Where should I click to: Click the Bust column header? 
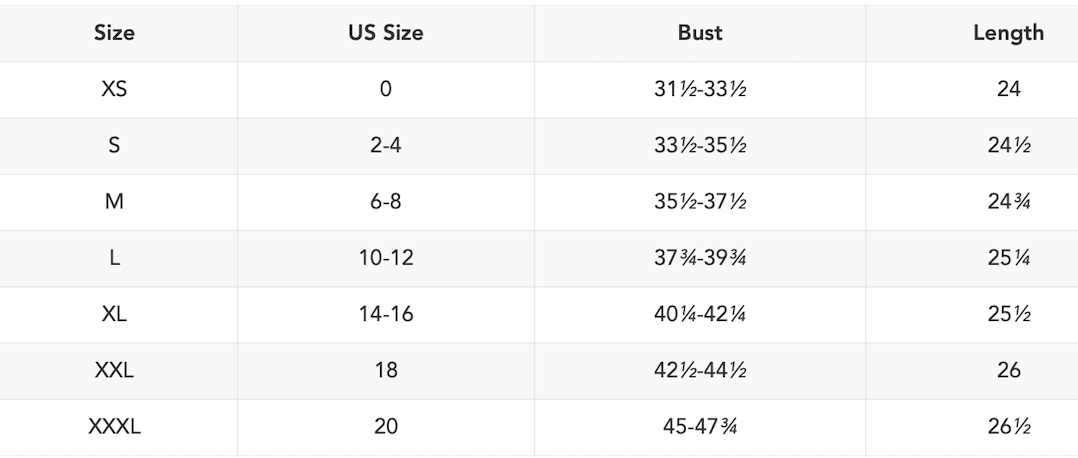[x=699, y=33]
